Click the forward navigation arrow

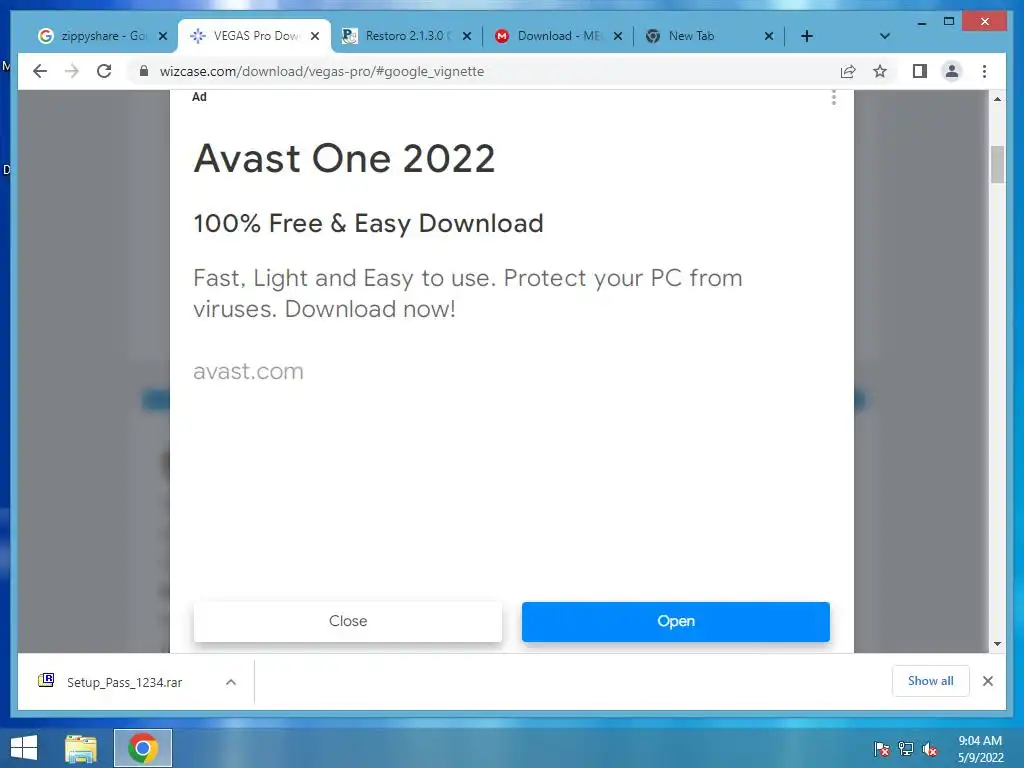(x=72, y=71)
